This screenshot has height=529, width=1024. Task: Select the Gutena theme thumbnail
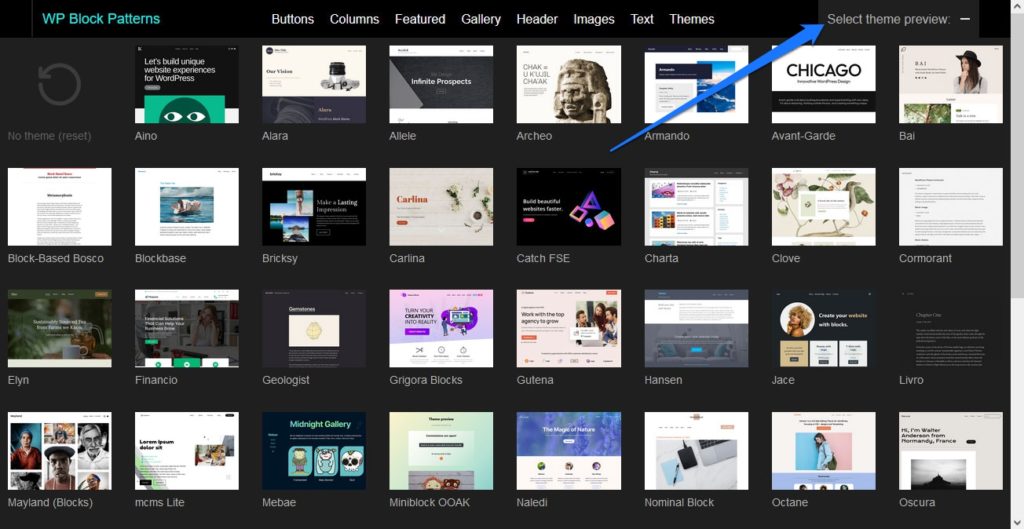[x=569, y=329]
